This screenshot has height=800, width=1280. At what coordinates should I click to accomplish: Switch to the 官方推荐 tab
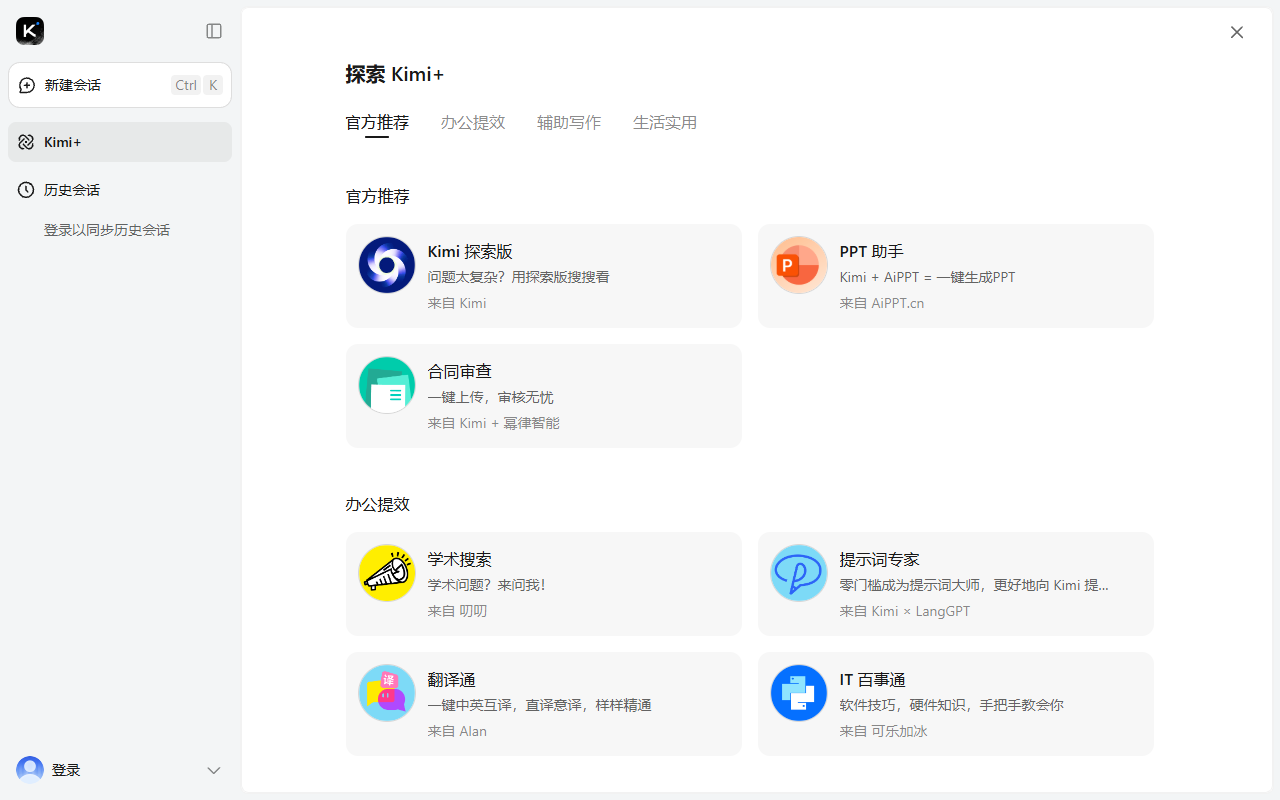pyautogui.click(x=377, y=123)
